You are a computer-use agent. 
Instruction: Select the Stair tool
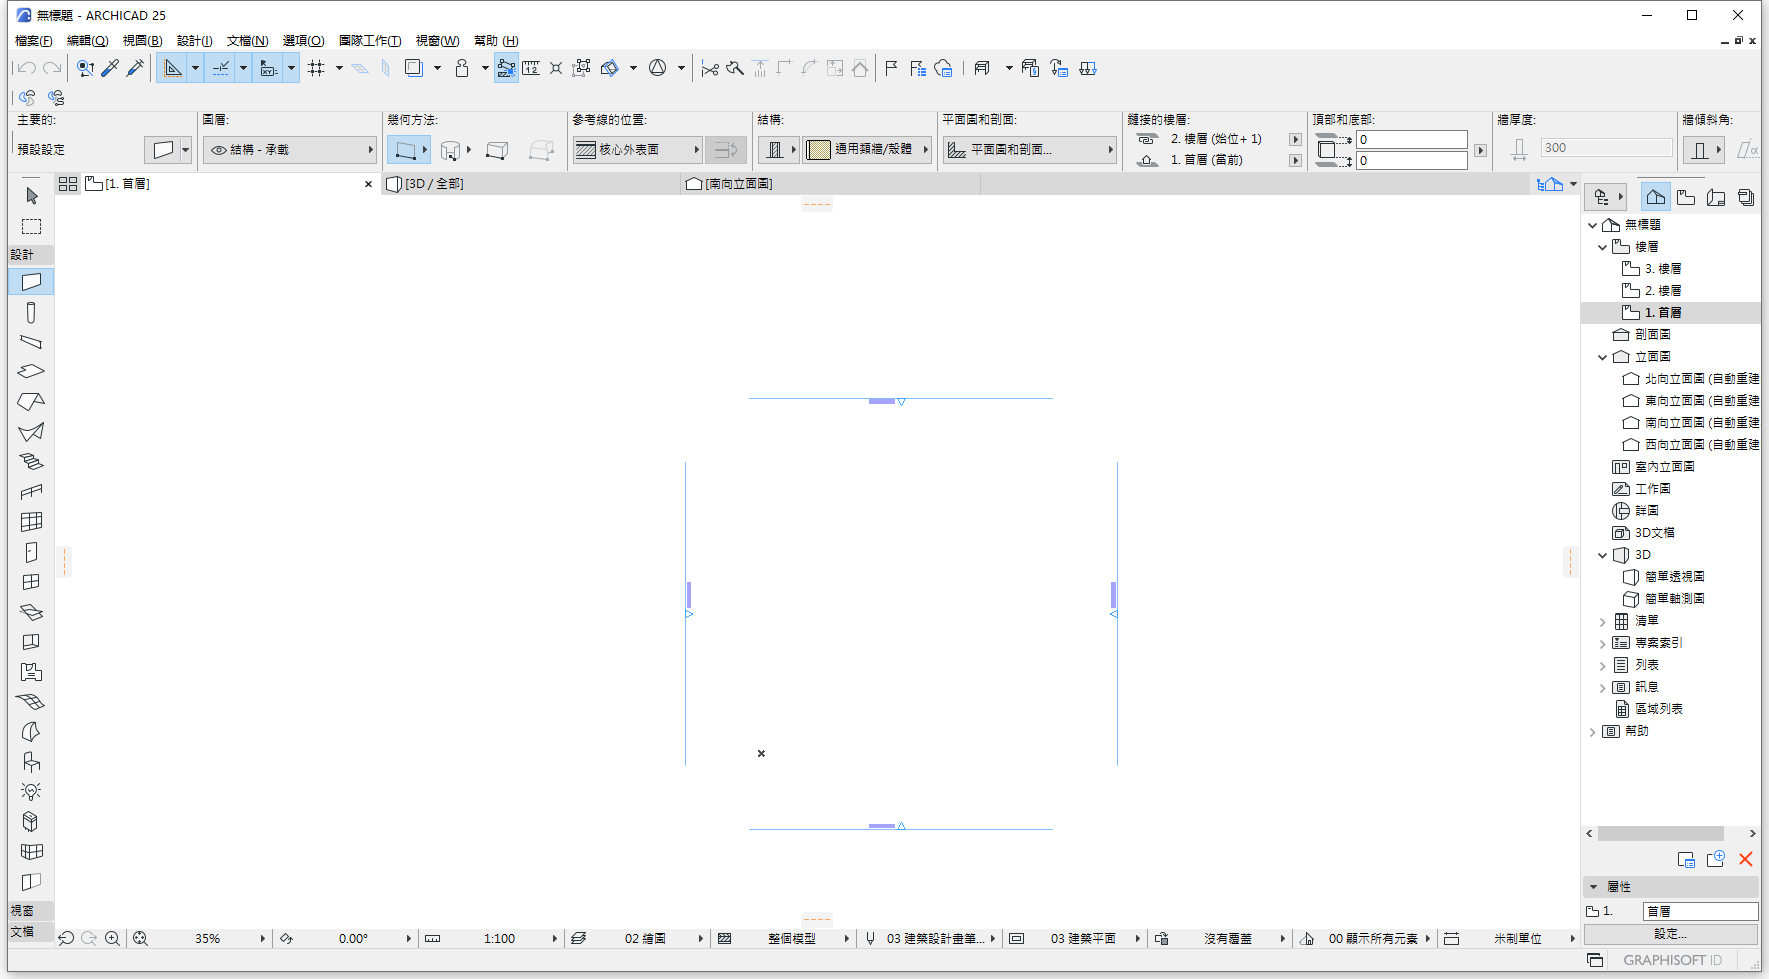pyautogui.click(x=31, y=462)
